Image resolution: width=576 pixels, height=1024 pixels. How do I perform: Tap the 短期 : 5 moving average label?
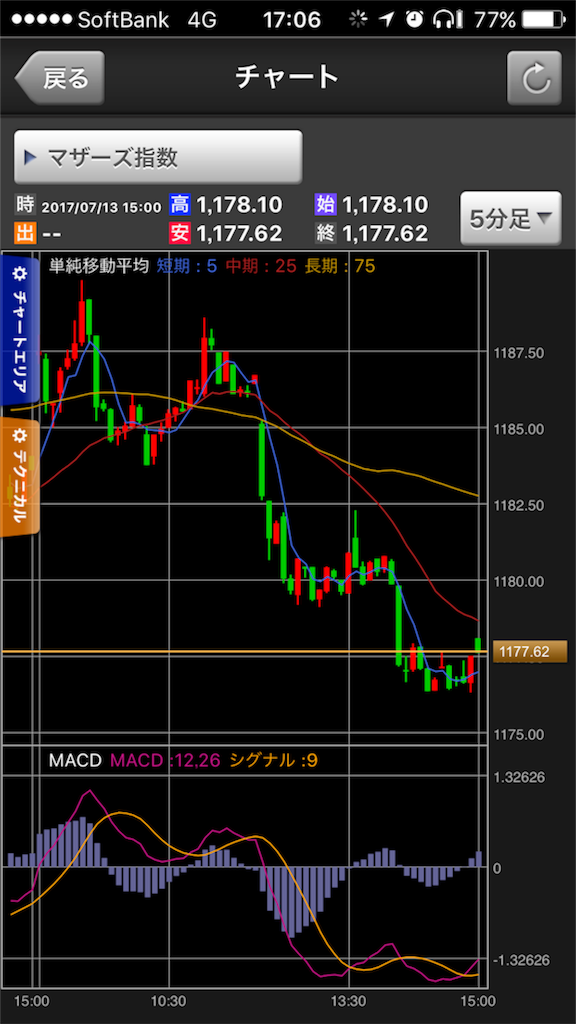point(186,266)
